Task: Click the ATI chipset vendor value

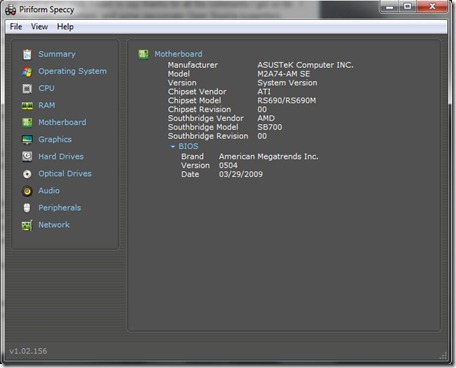Action: click(264, 92)
